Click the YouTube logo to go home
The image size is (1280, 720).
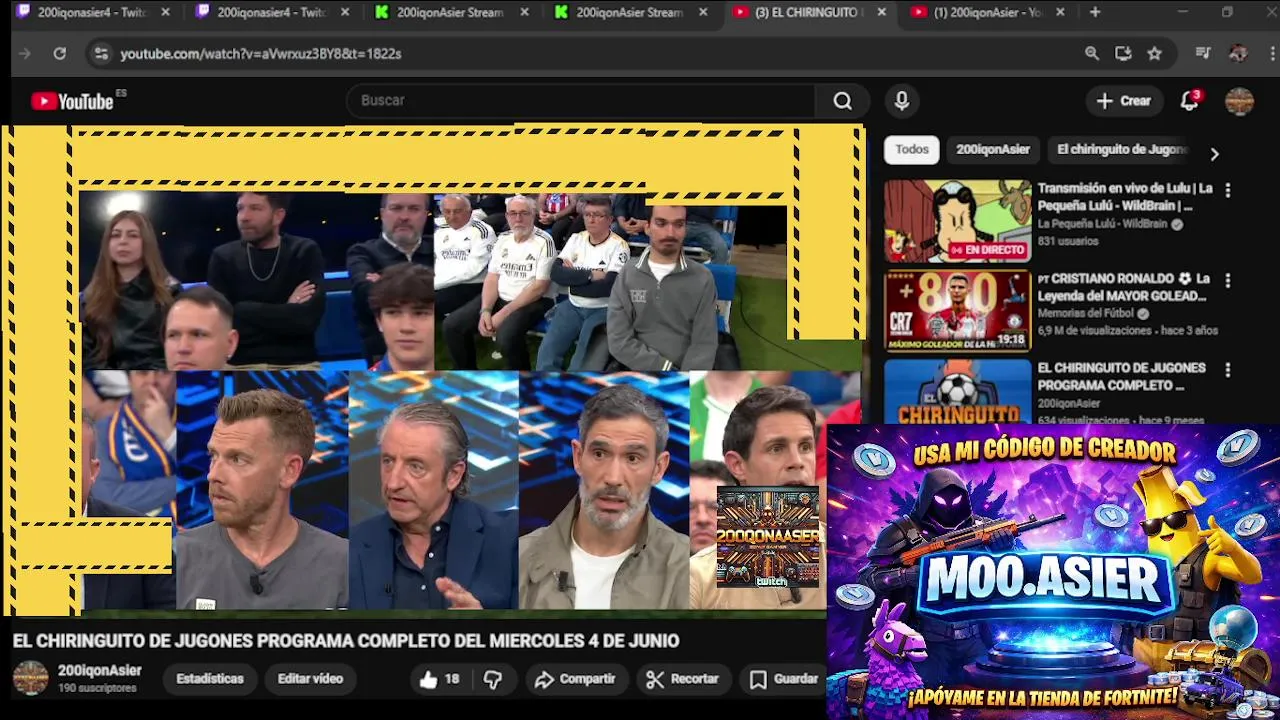click(x=72, y=101)
